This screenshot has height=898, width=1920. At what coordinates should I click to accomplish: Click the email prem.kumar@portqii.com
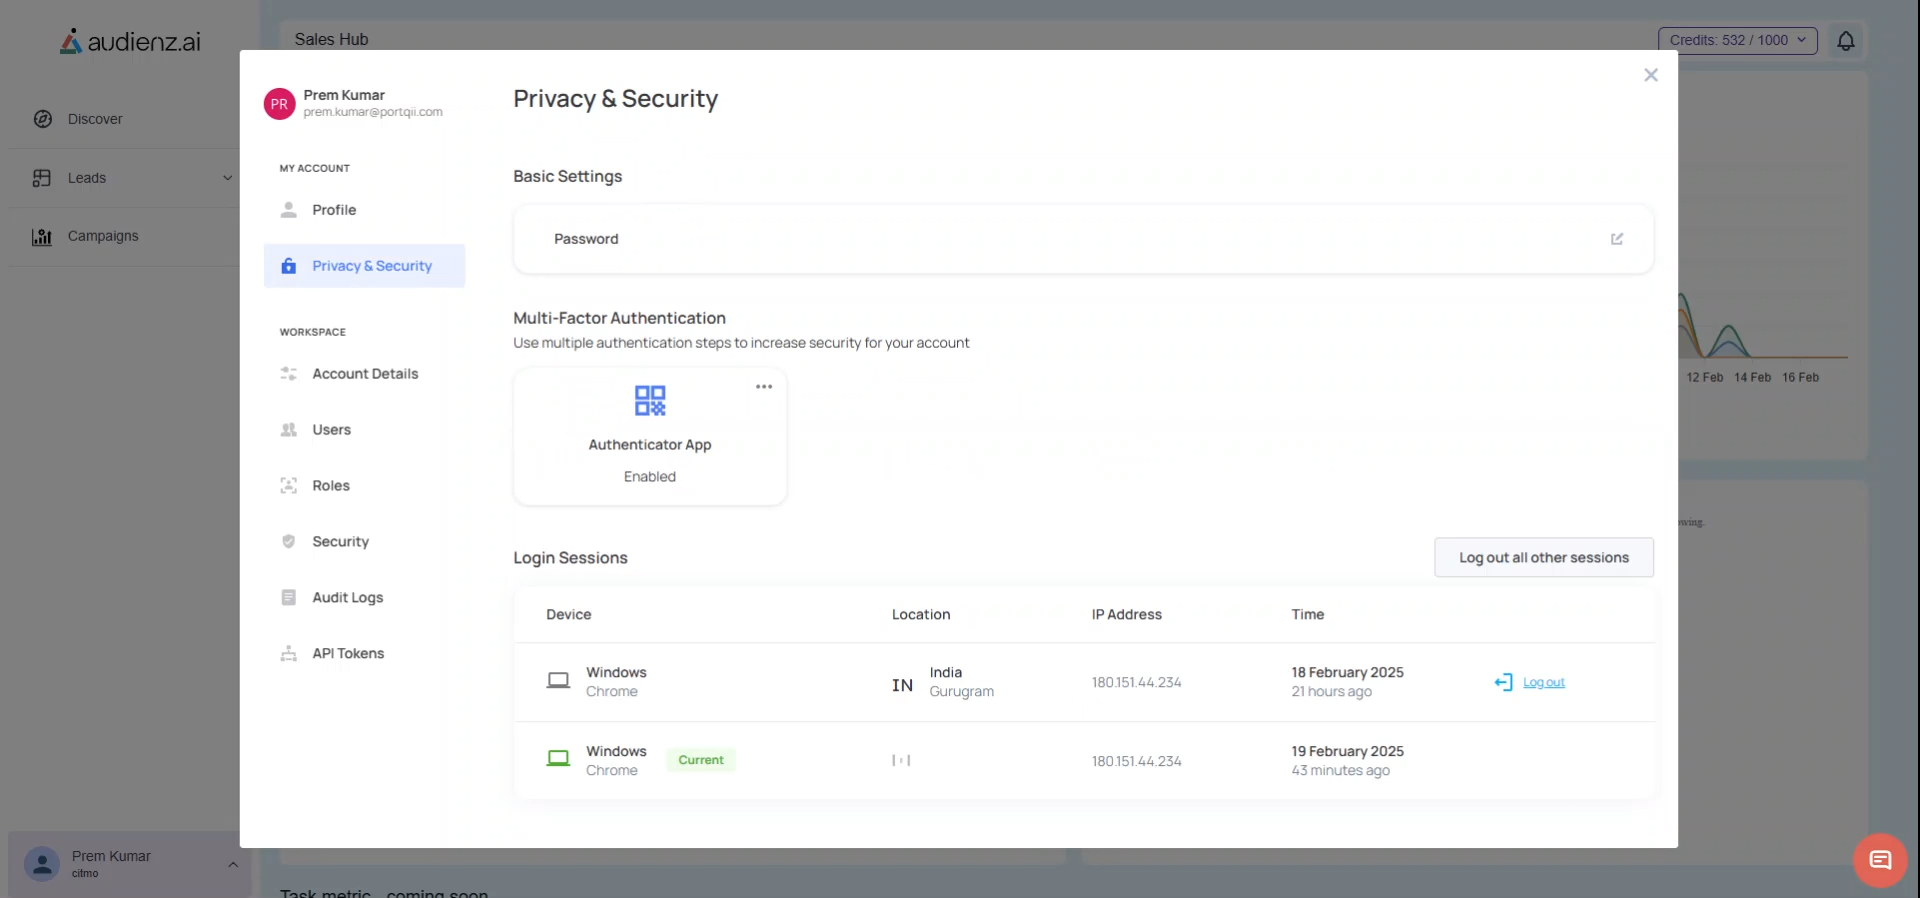pyautogui.click(x=373, y=112)
